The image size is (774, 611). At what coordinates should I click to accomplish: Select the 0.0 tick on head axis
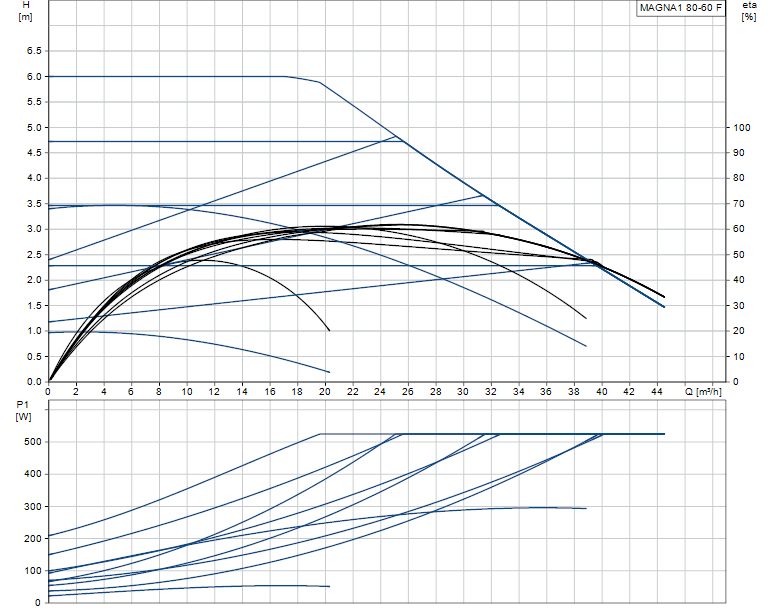click(34, 382)
